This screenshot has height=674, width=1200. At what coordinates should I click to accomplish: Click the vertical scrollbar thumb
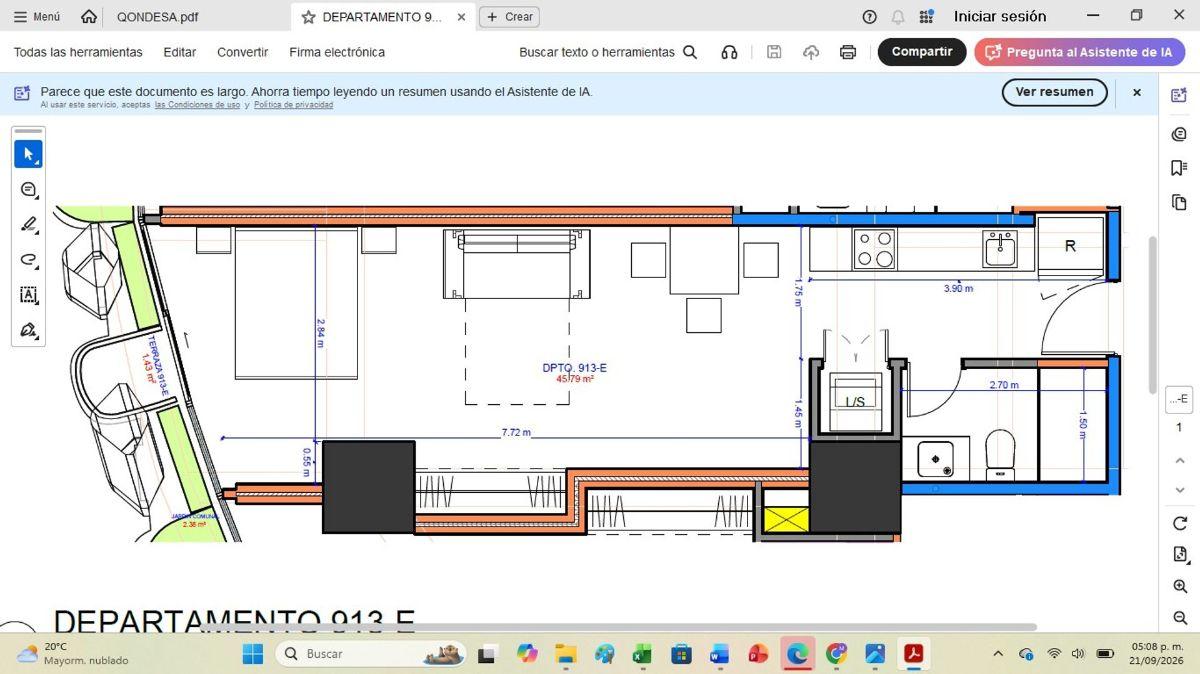coord(1152,315)
